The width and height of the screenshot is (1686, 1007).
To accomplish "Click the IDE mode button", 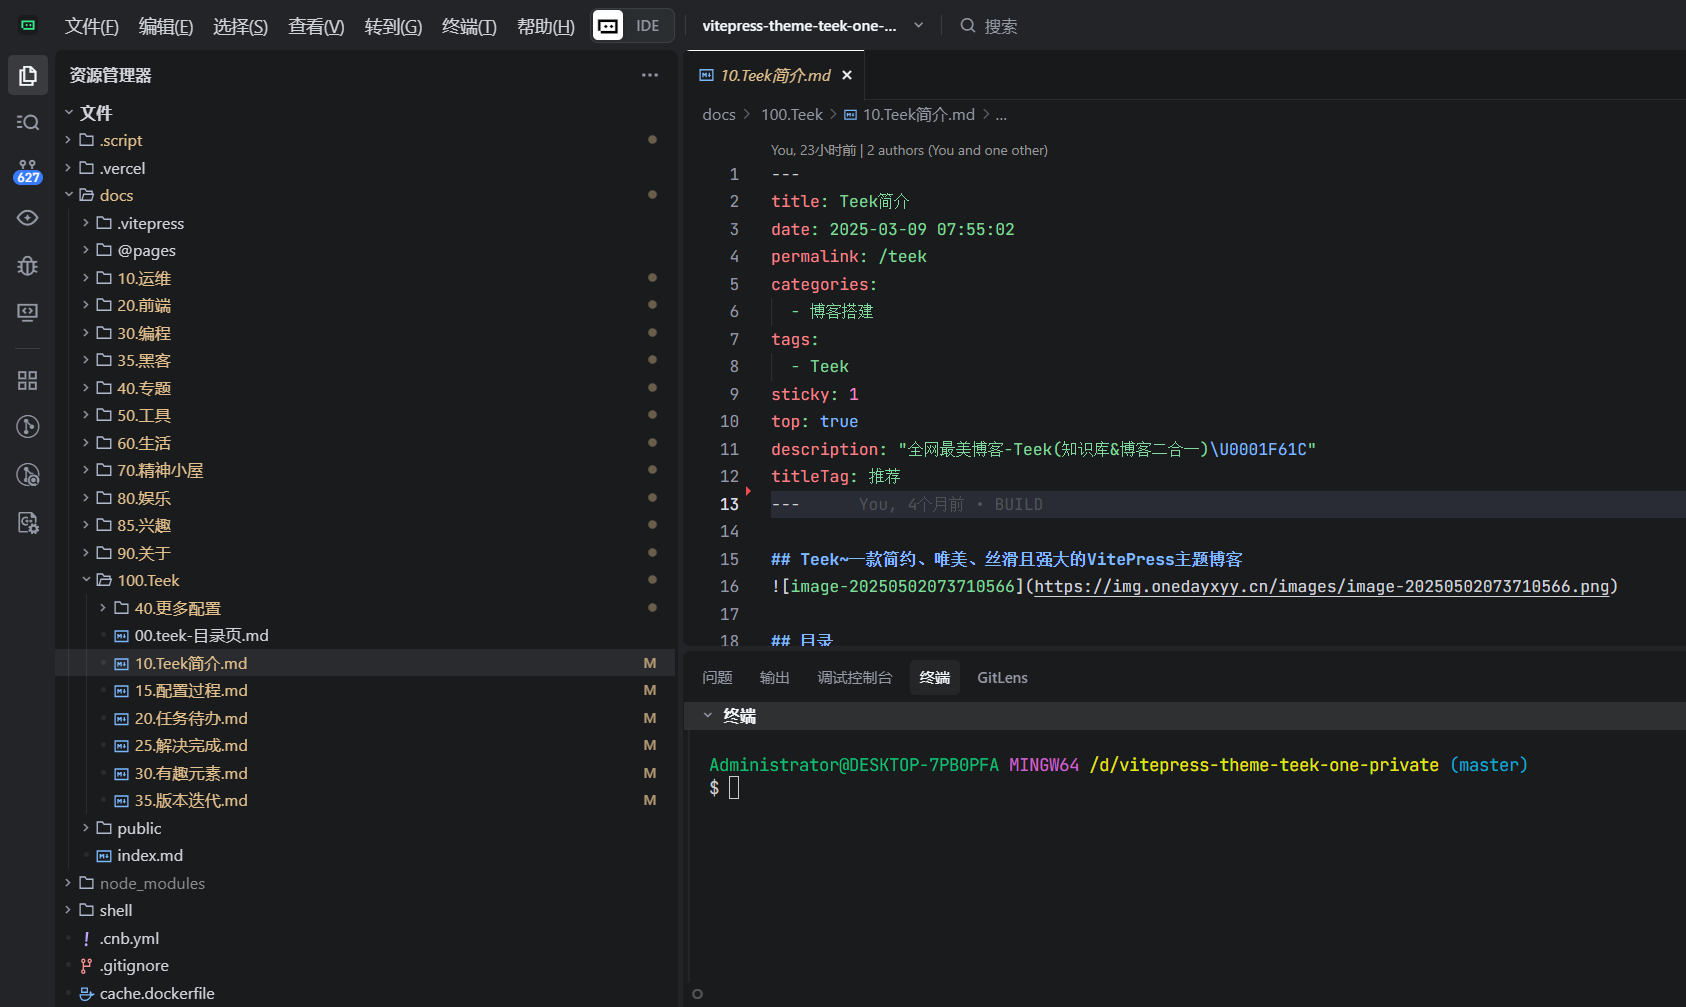I will tap(648, 26).
